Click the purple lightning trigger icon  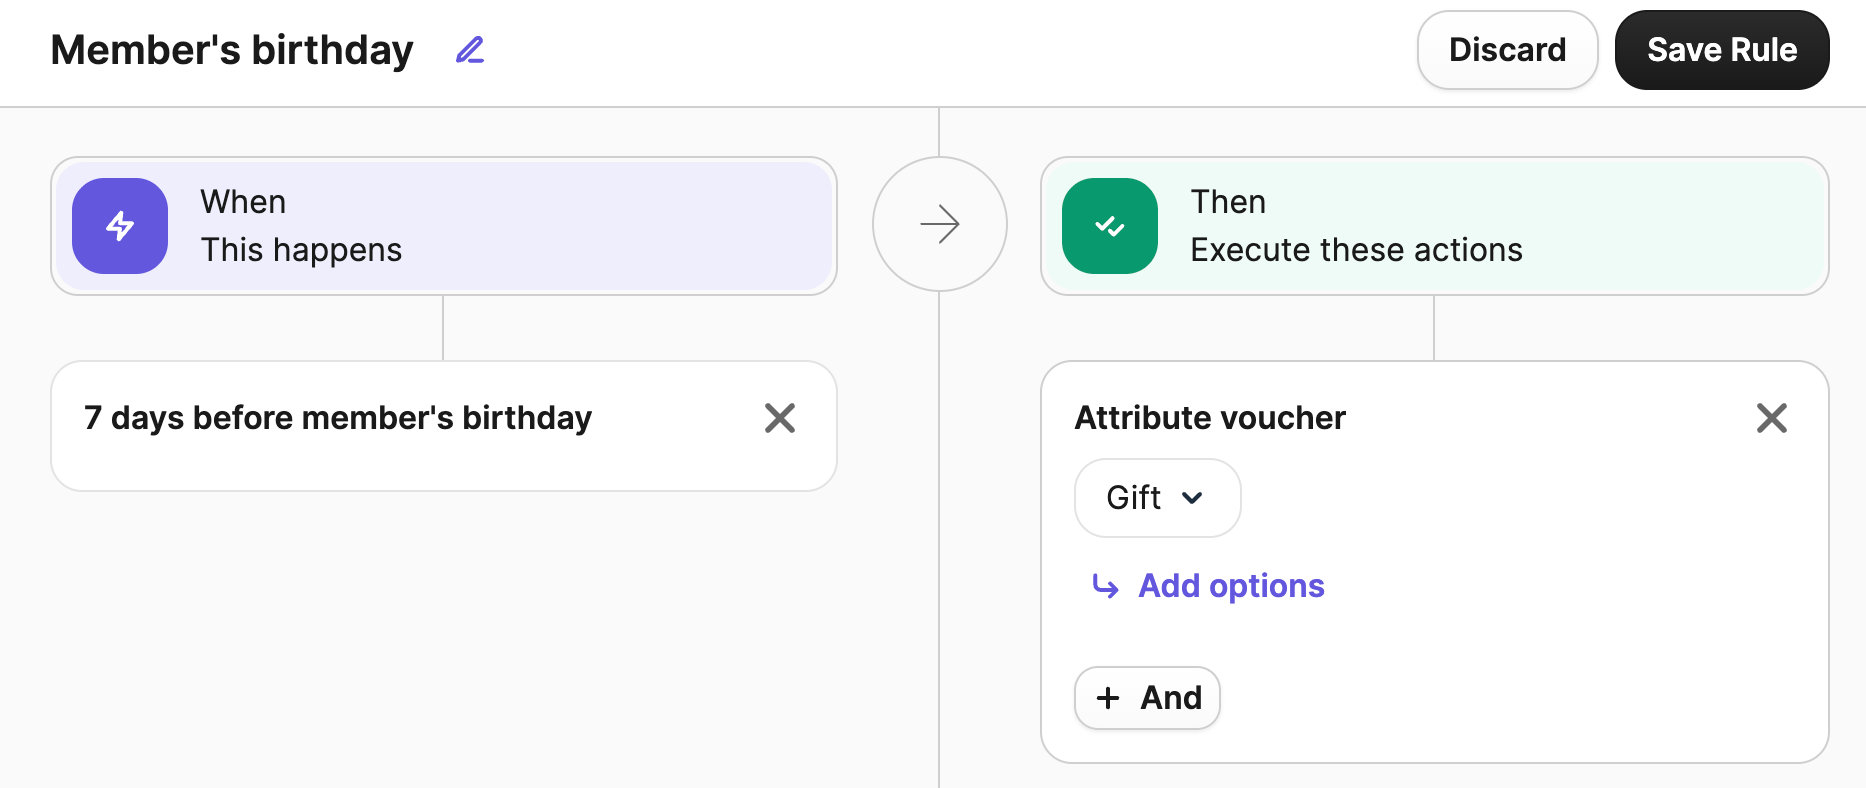120,226
